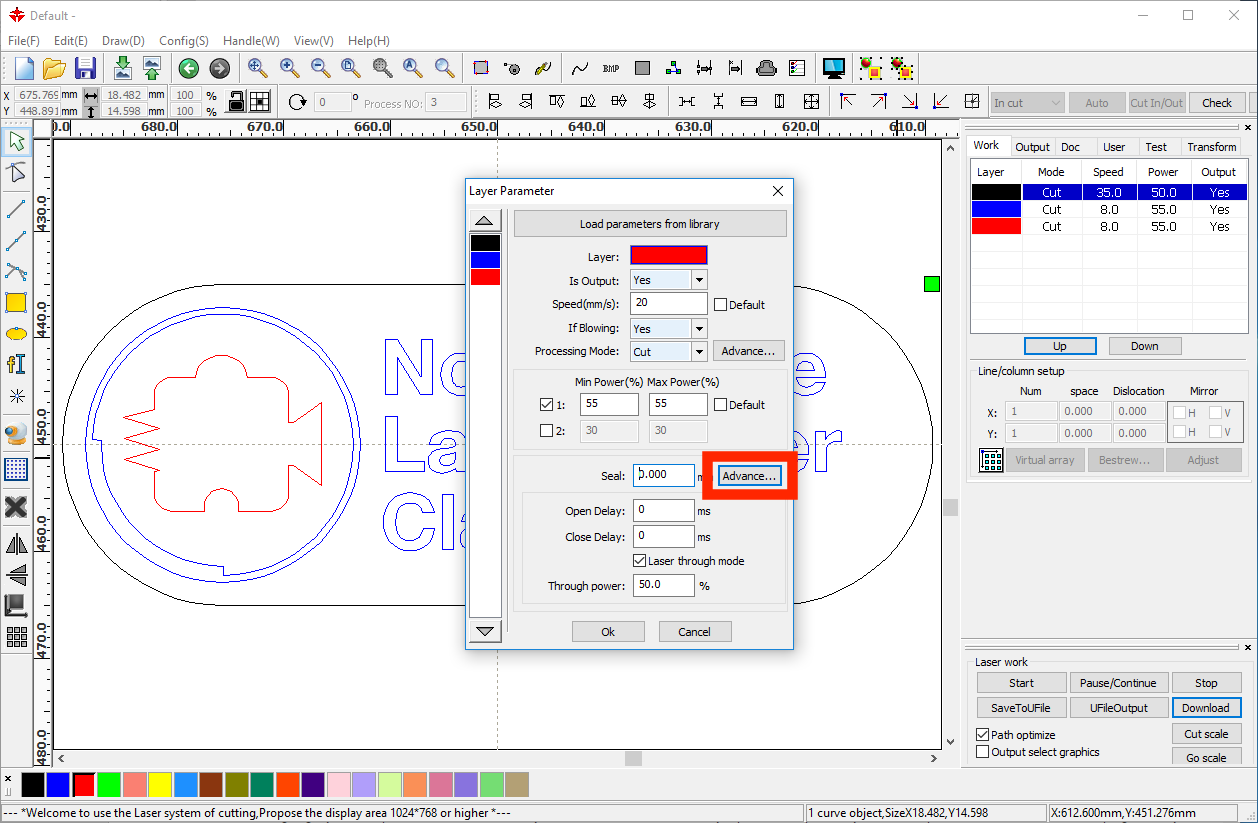Select the ellipse drawing tool
The height and width of the screenshot is (823, 1258).
click(16, 333)
